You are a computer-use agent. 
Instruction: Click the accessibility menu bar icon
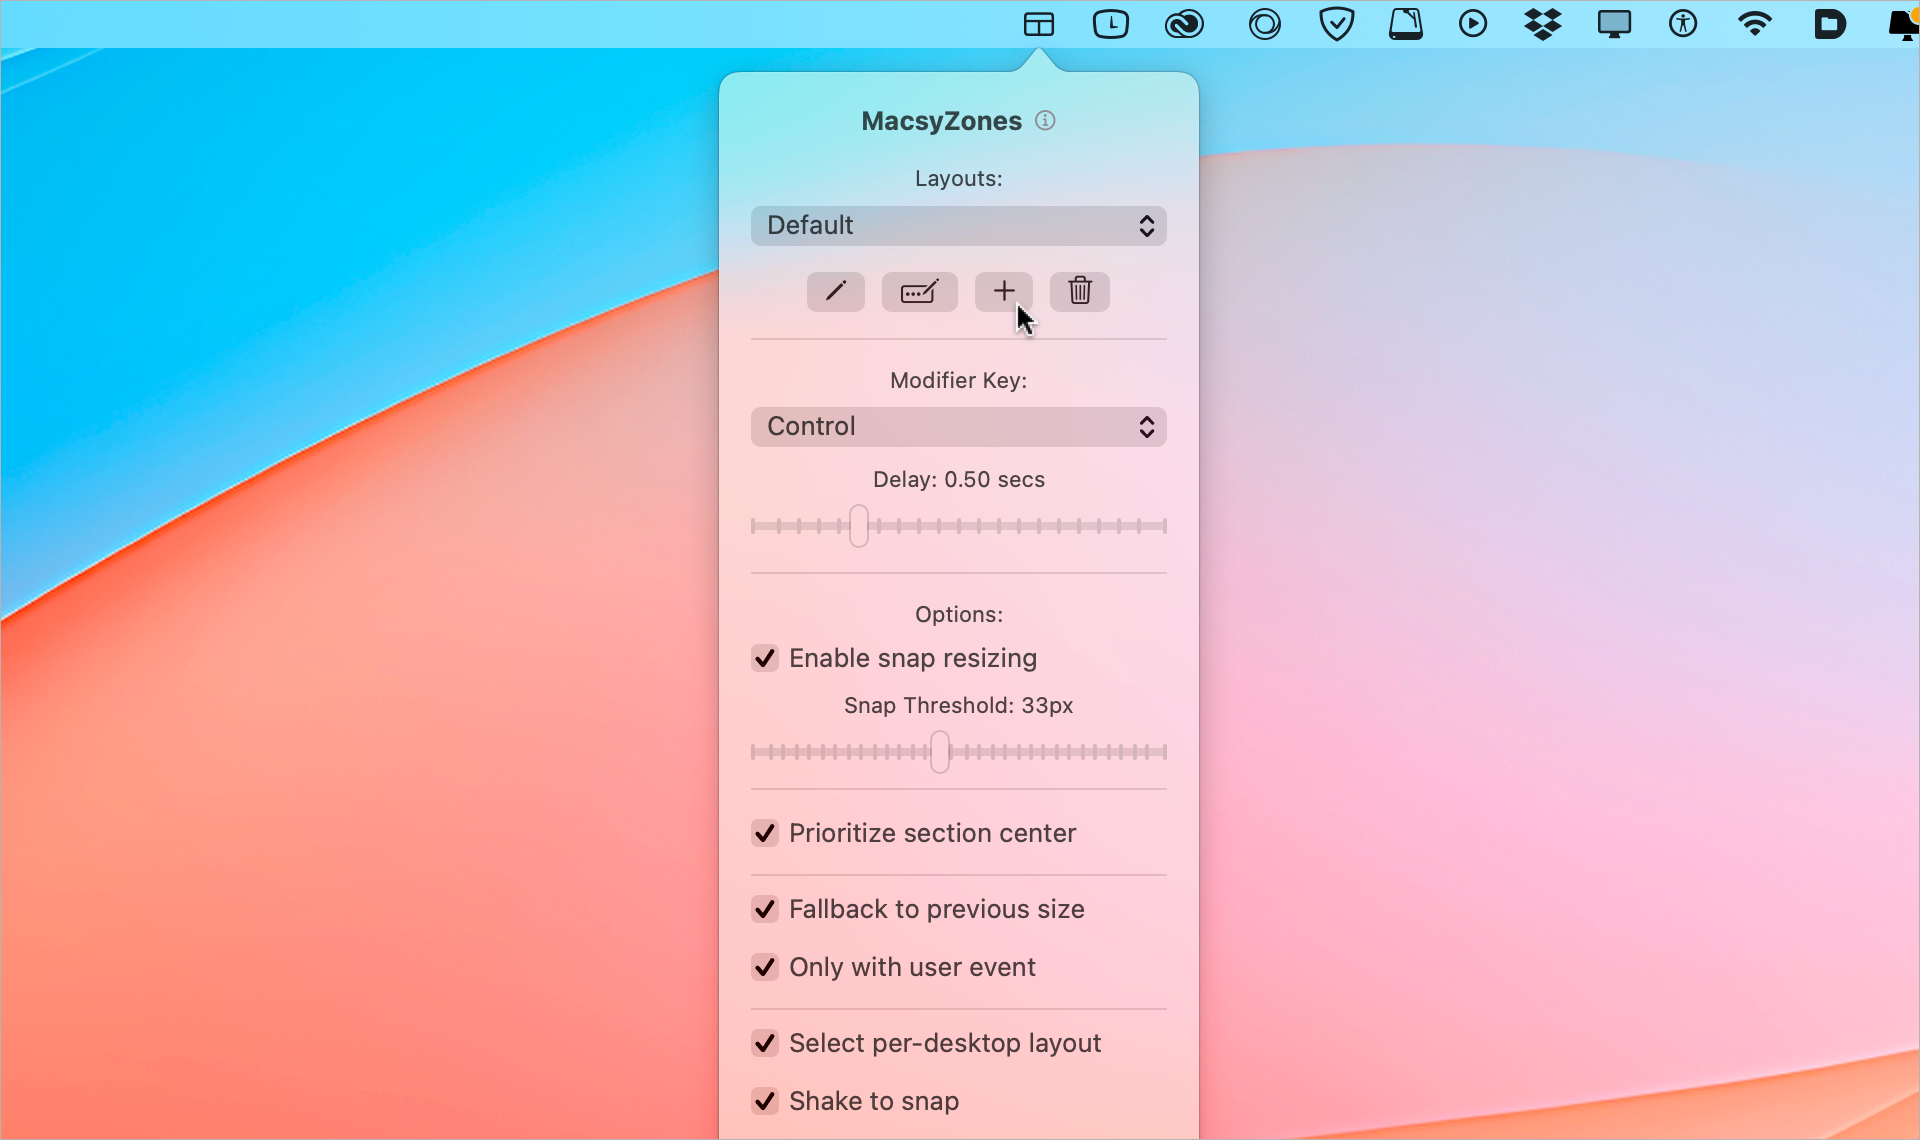tap(1683, 24)
